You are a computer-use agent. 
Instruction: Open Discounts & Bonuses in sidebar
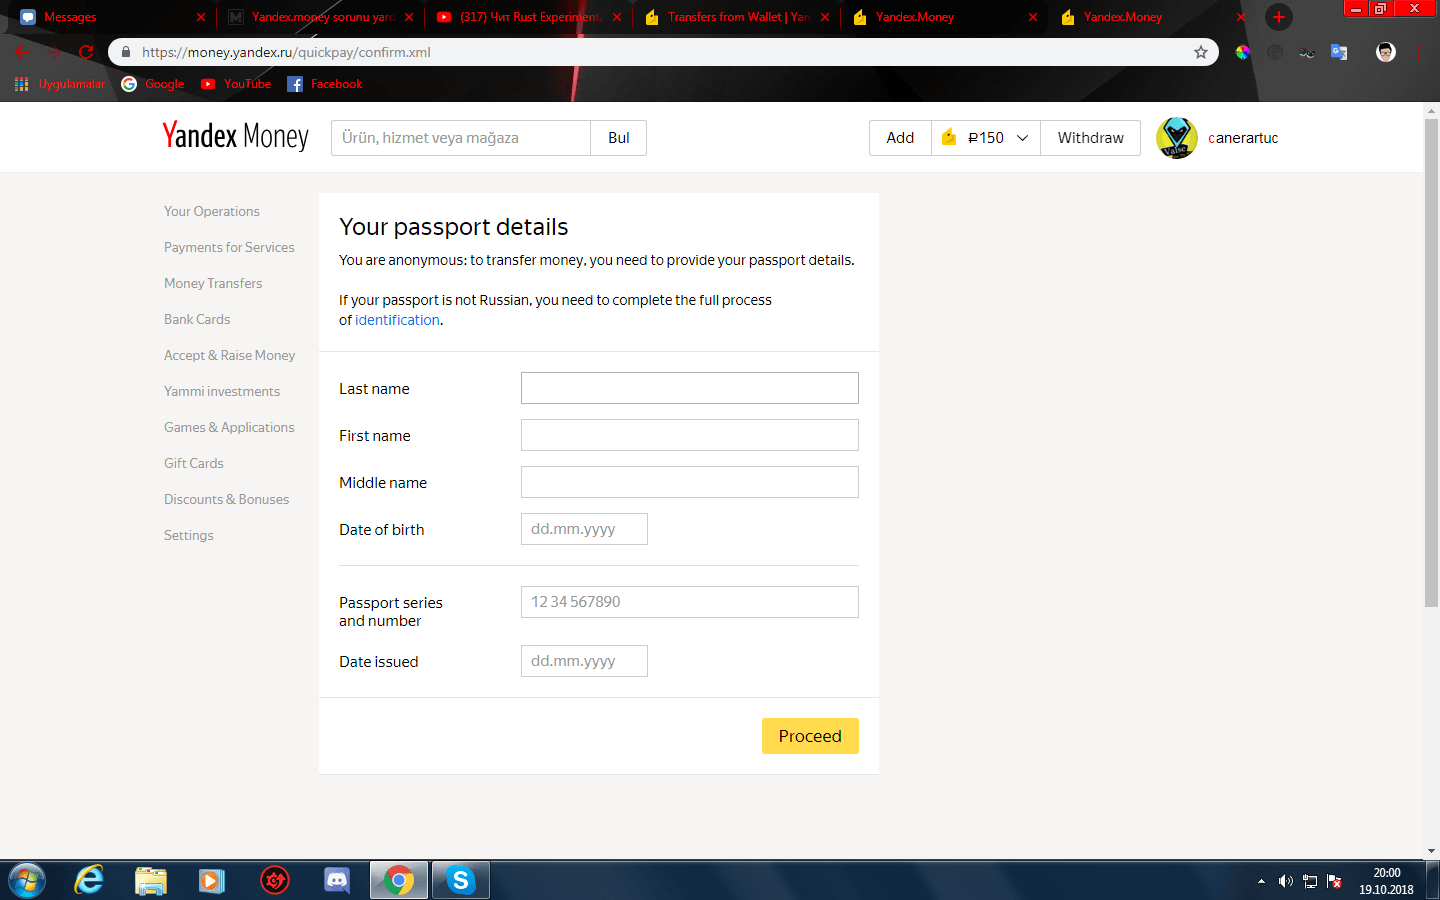click(227, 499)
